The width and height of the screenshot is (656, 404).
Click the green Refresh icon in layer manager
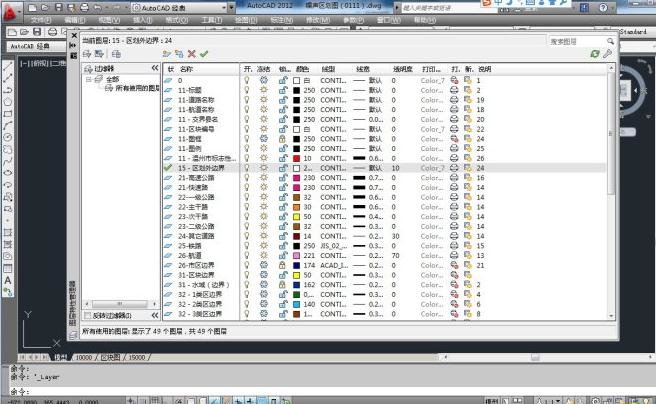tap(595, 54)
